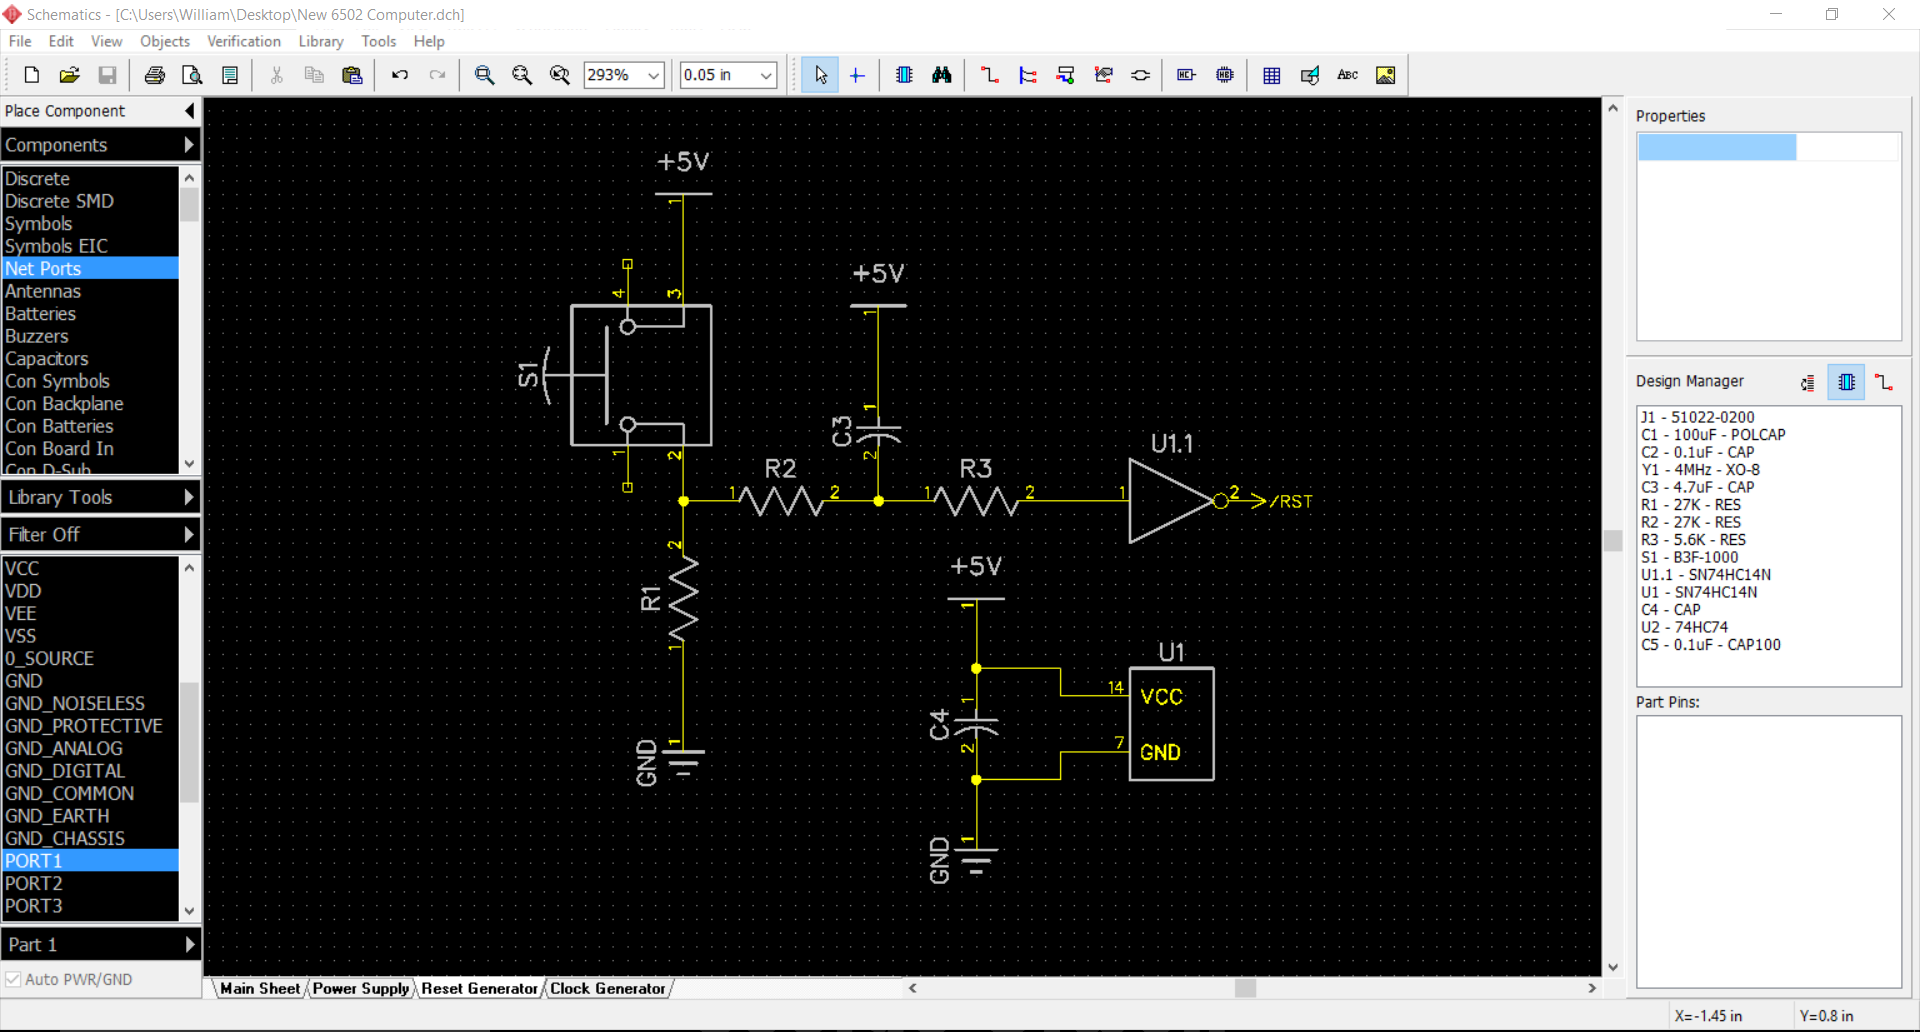The image size is (1920, 1032).
Task: Click the print preview icon
Action: point(192,75)
